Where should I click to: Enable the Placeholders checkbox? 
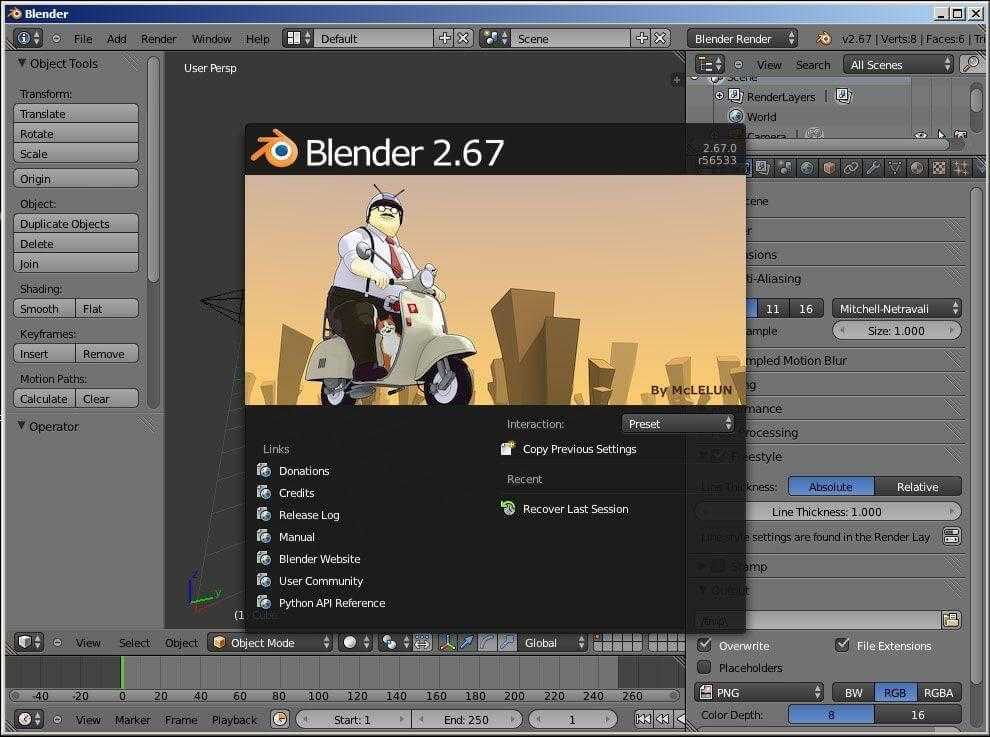point(705,667)
